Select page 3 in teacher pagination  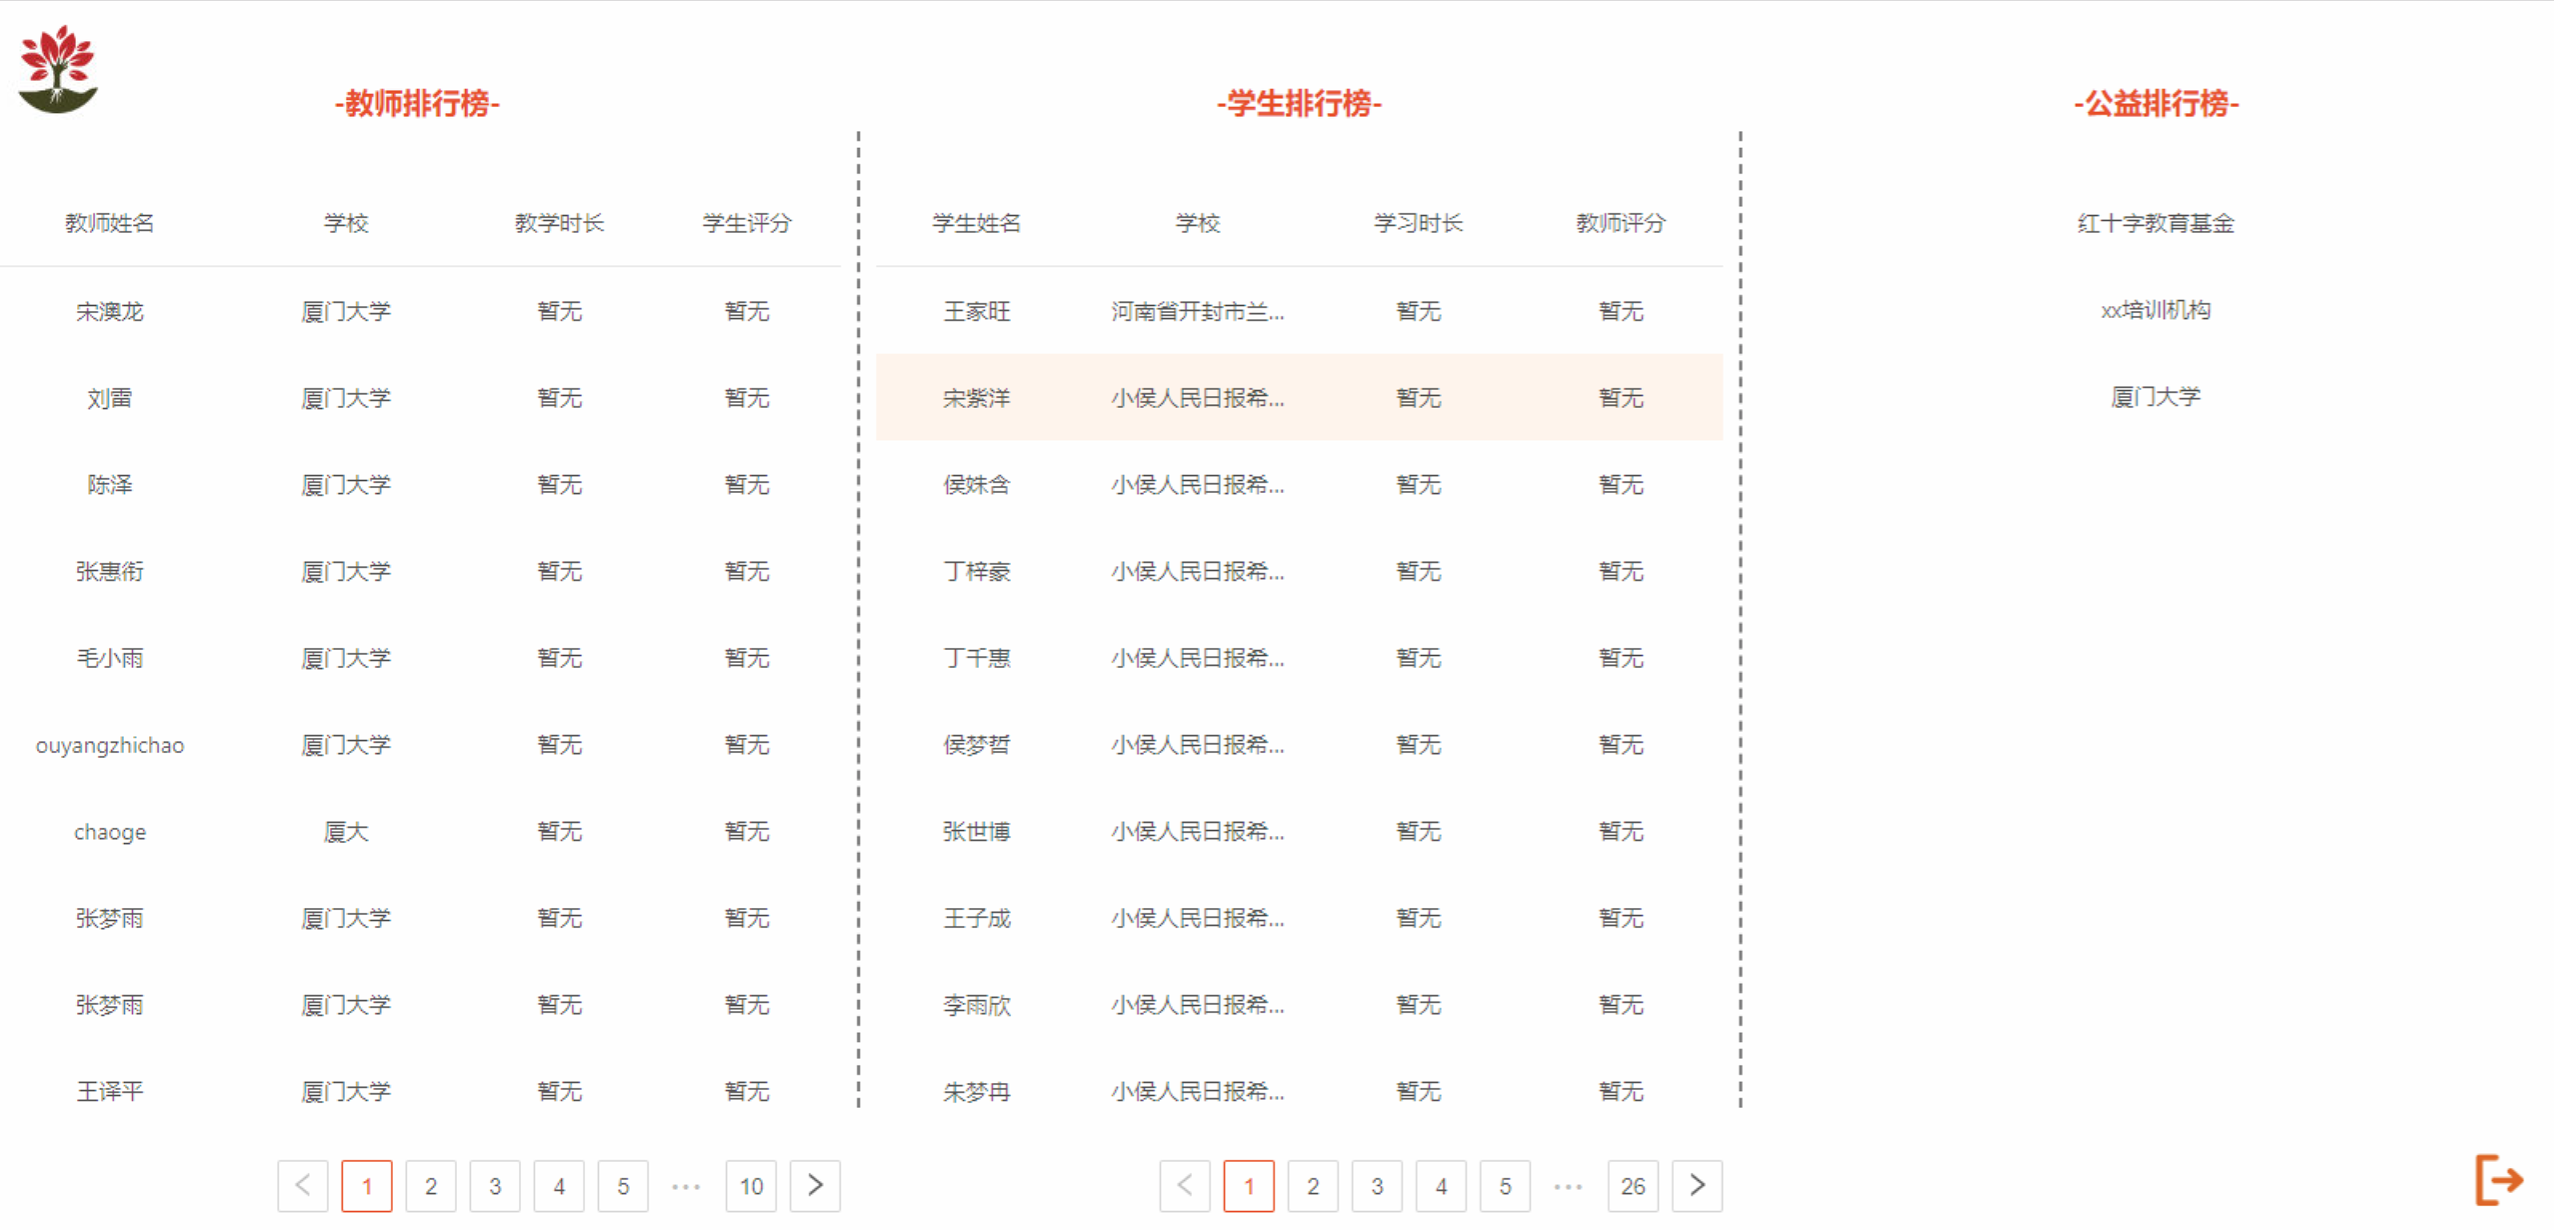[x=495, y=1186]
